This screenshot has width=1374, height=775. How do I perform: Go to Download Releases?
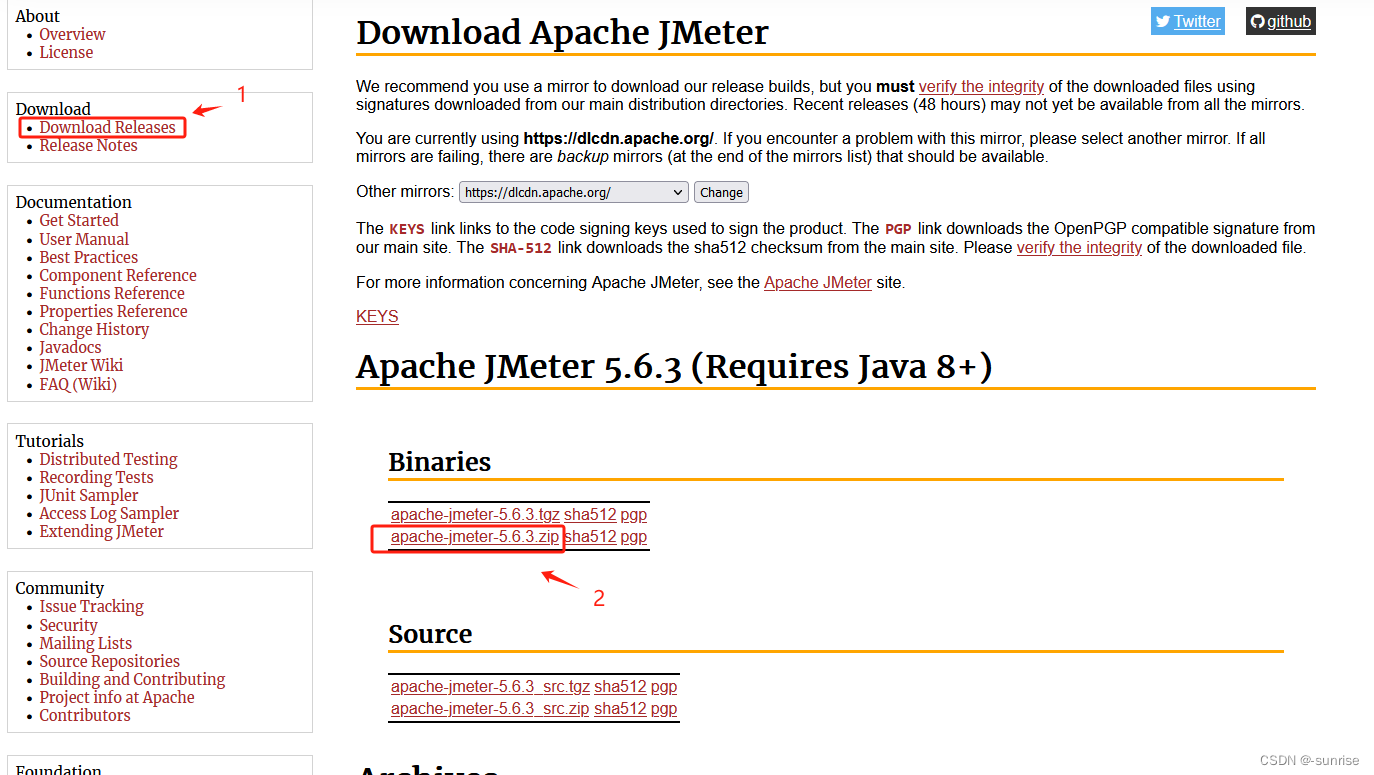coord(108,127)
